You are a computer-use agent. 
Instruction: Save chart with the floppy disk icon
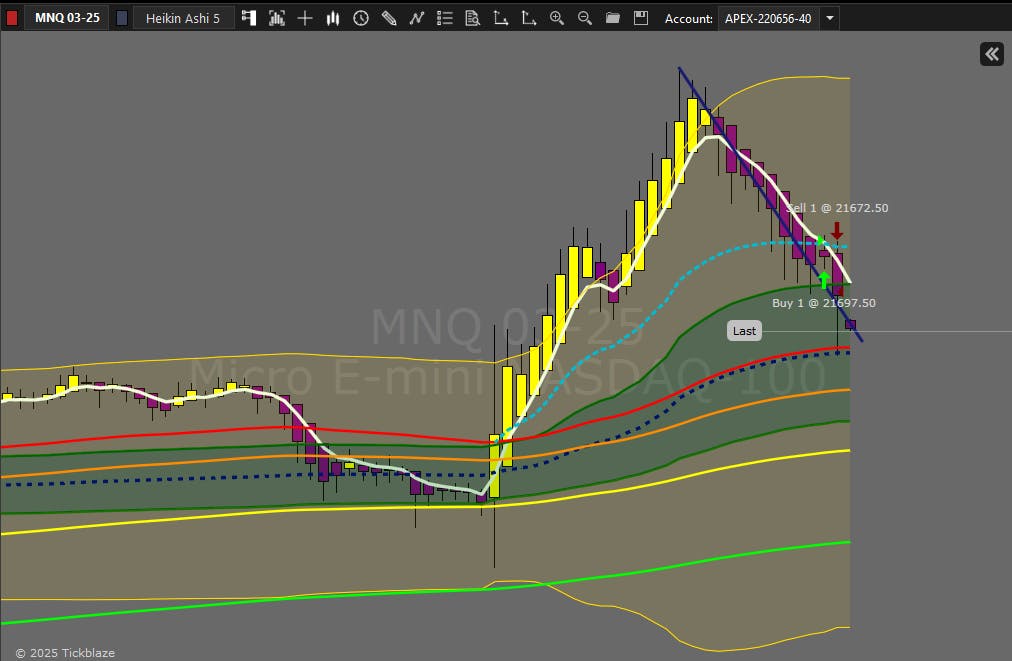(x=640, y=18)
